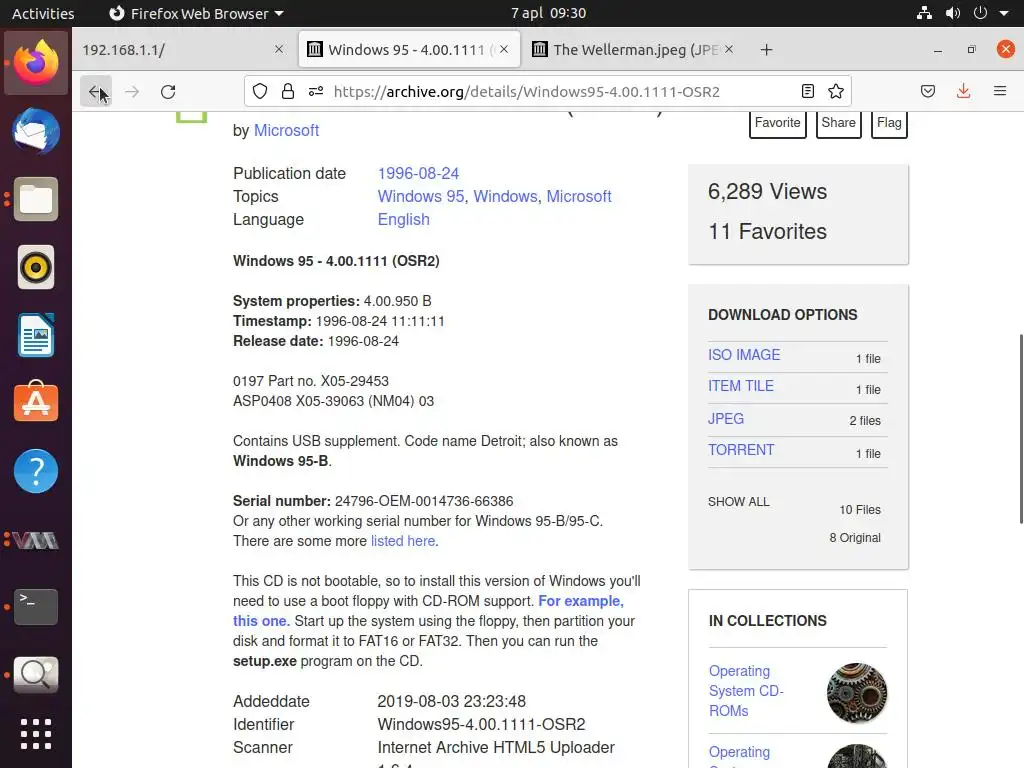Open the Operating System CD-ROMs collection link
The width and height of the screenshot is (1024, 768).
[x=746, y=691]
